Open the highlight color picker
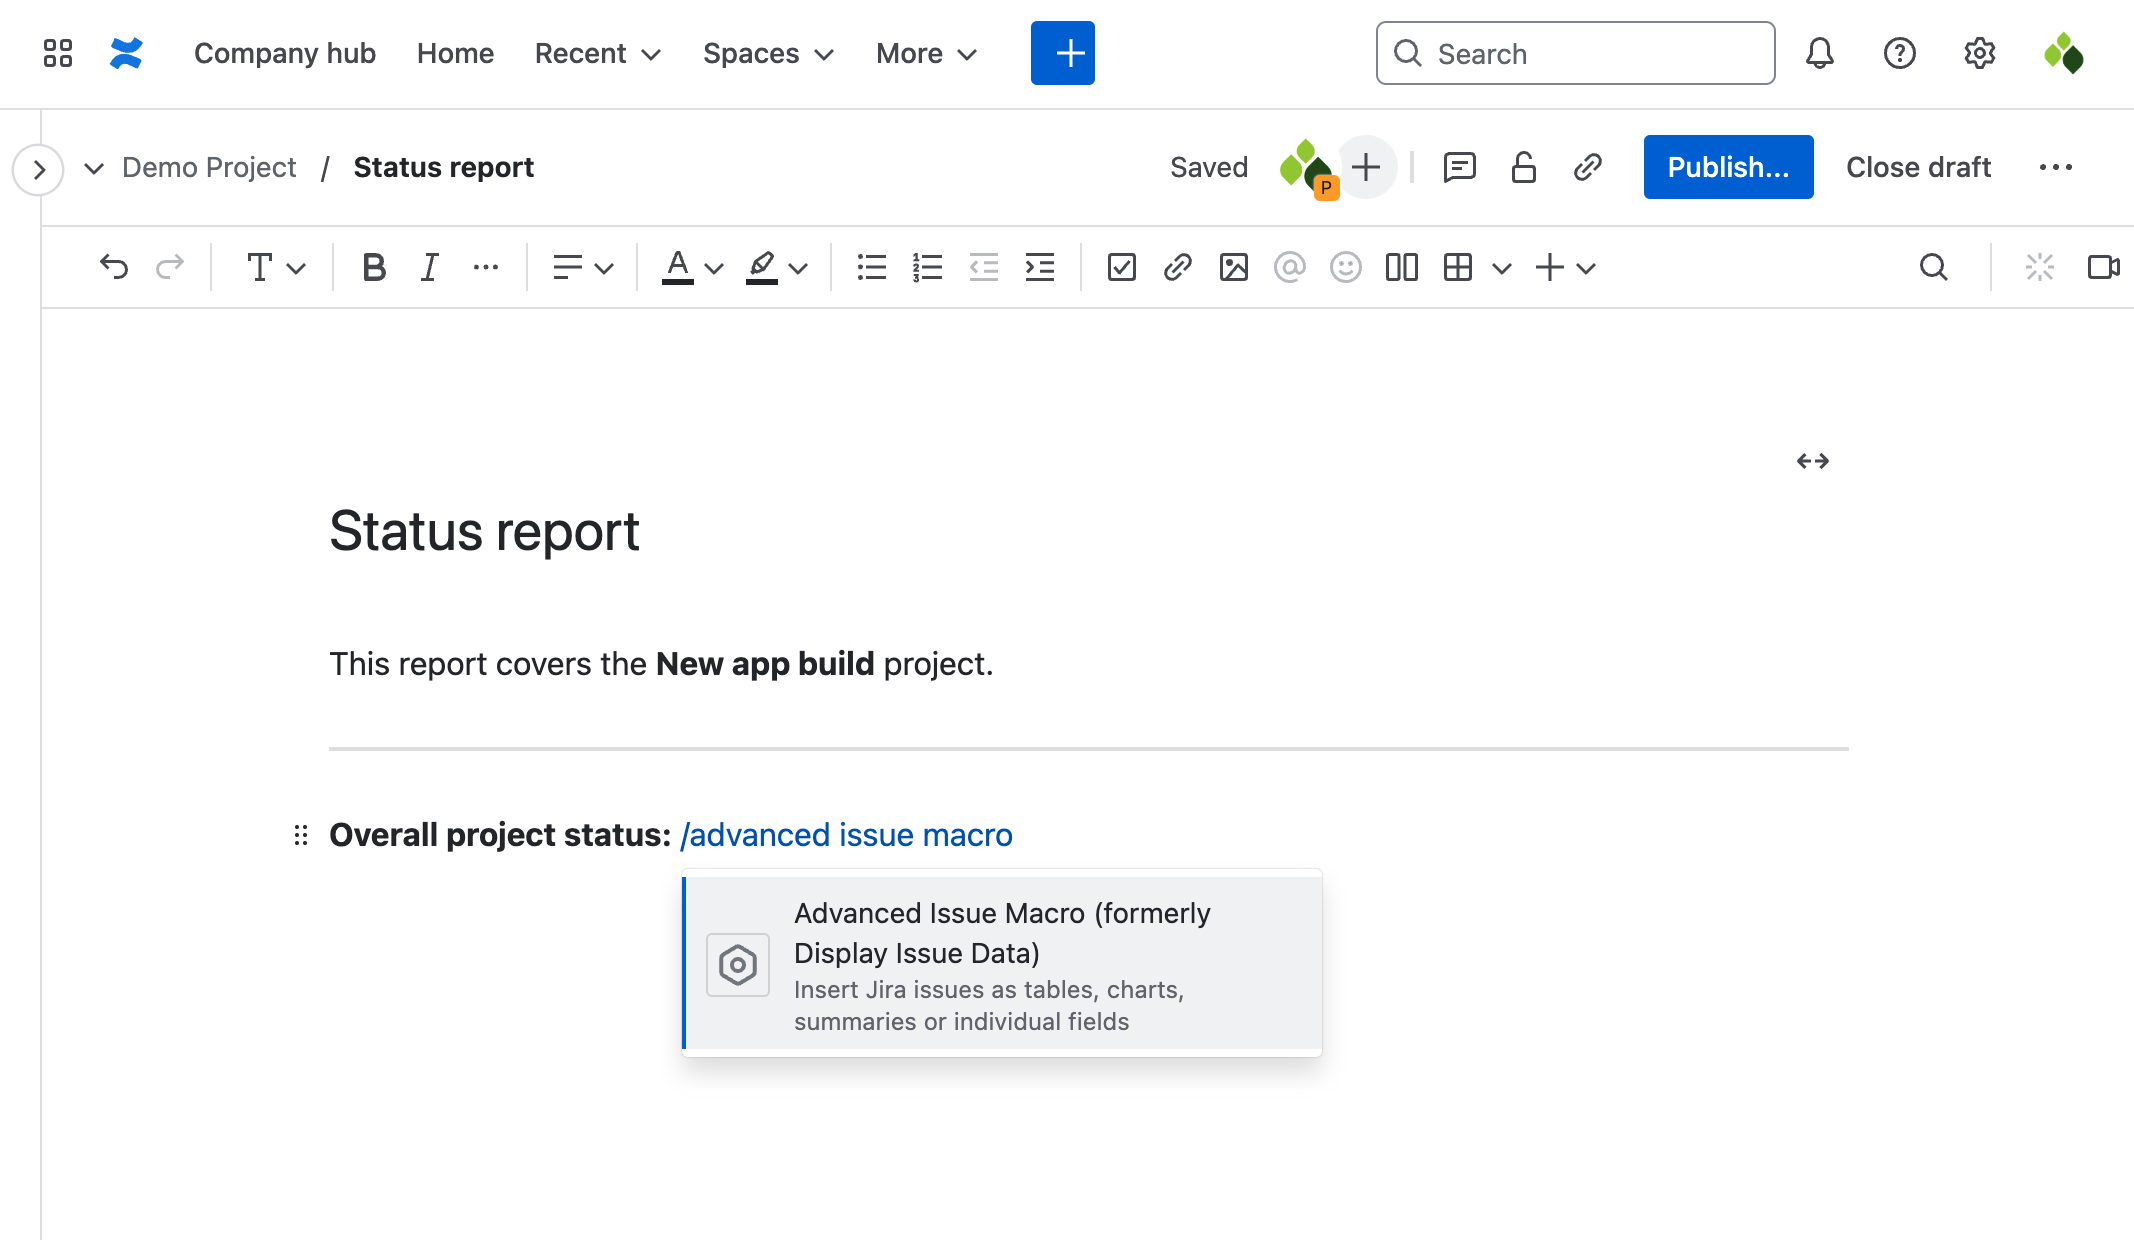The image size is (2134, 1240). point(775,267)
